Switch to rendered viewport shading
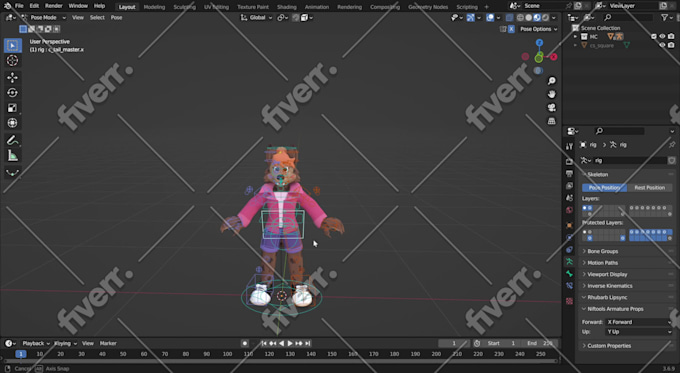This screenshot has height=373, width=680. [545, 18]
